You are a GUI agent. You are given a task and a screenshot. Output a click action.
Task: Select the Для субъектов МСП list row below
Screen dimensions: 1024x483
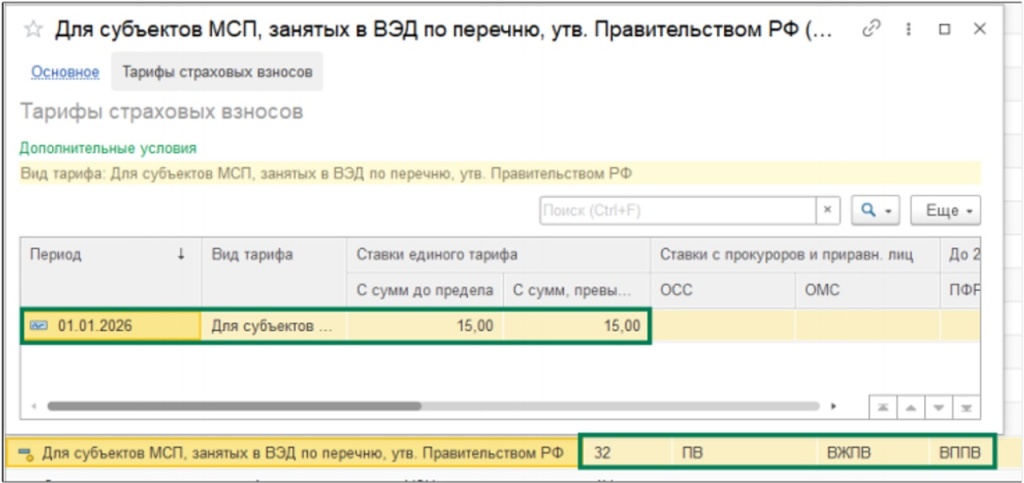click(x=300, y=453)
